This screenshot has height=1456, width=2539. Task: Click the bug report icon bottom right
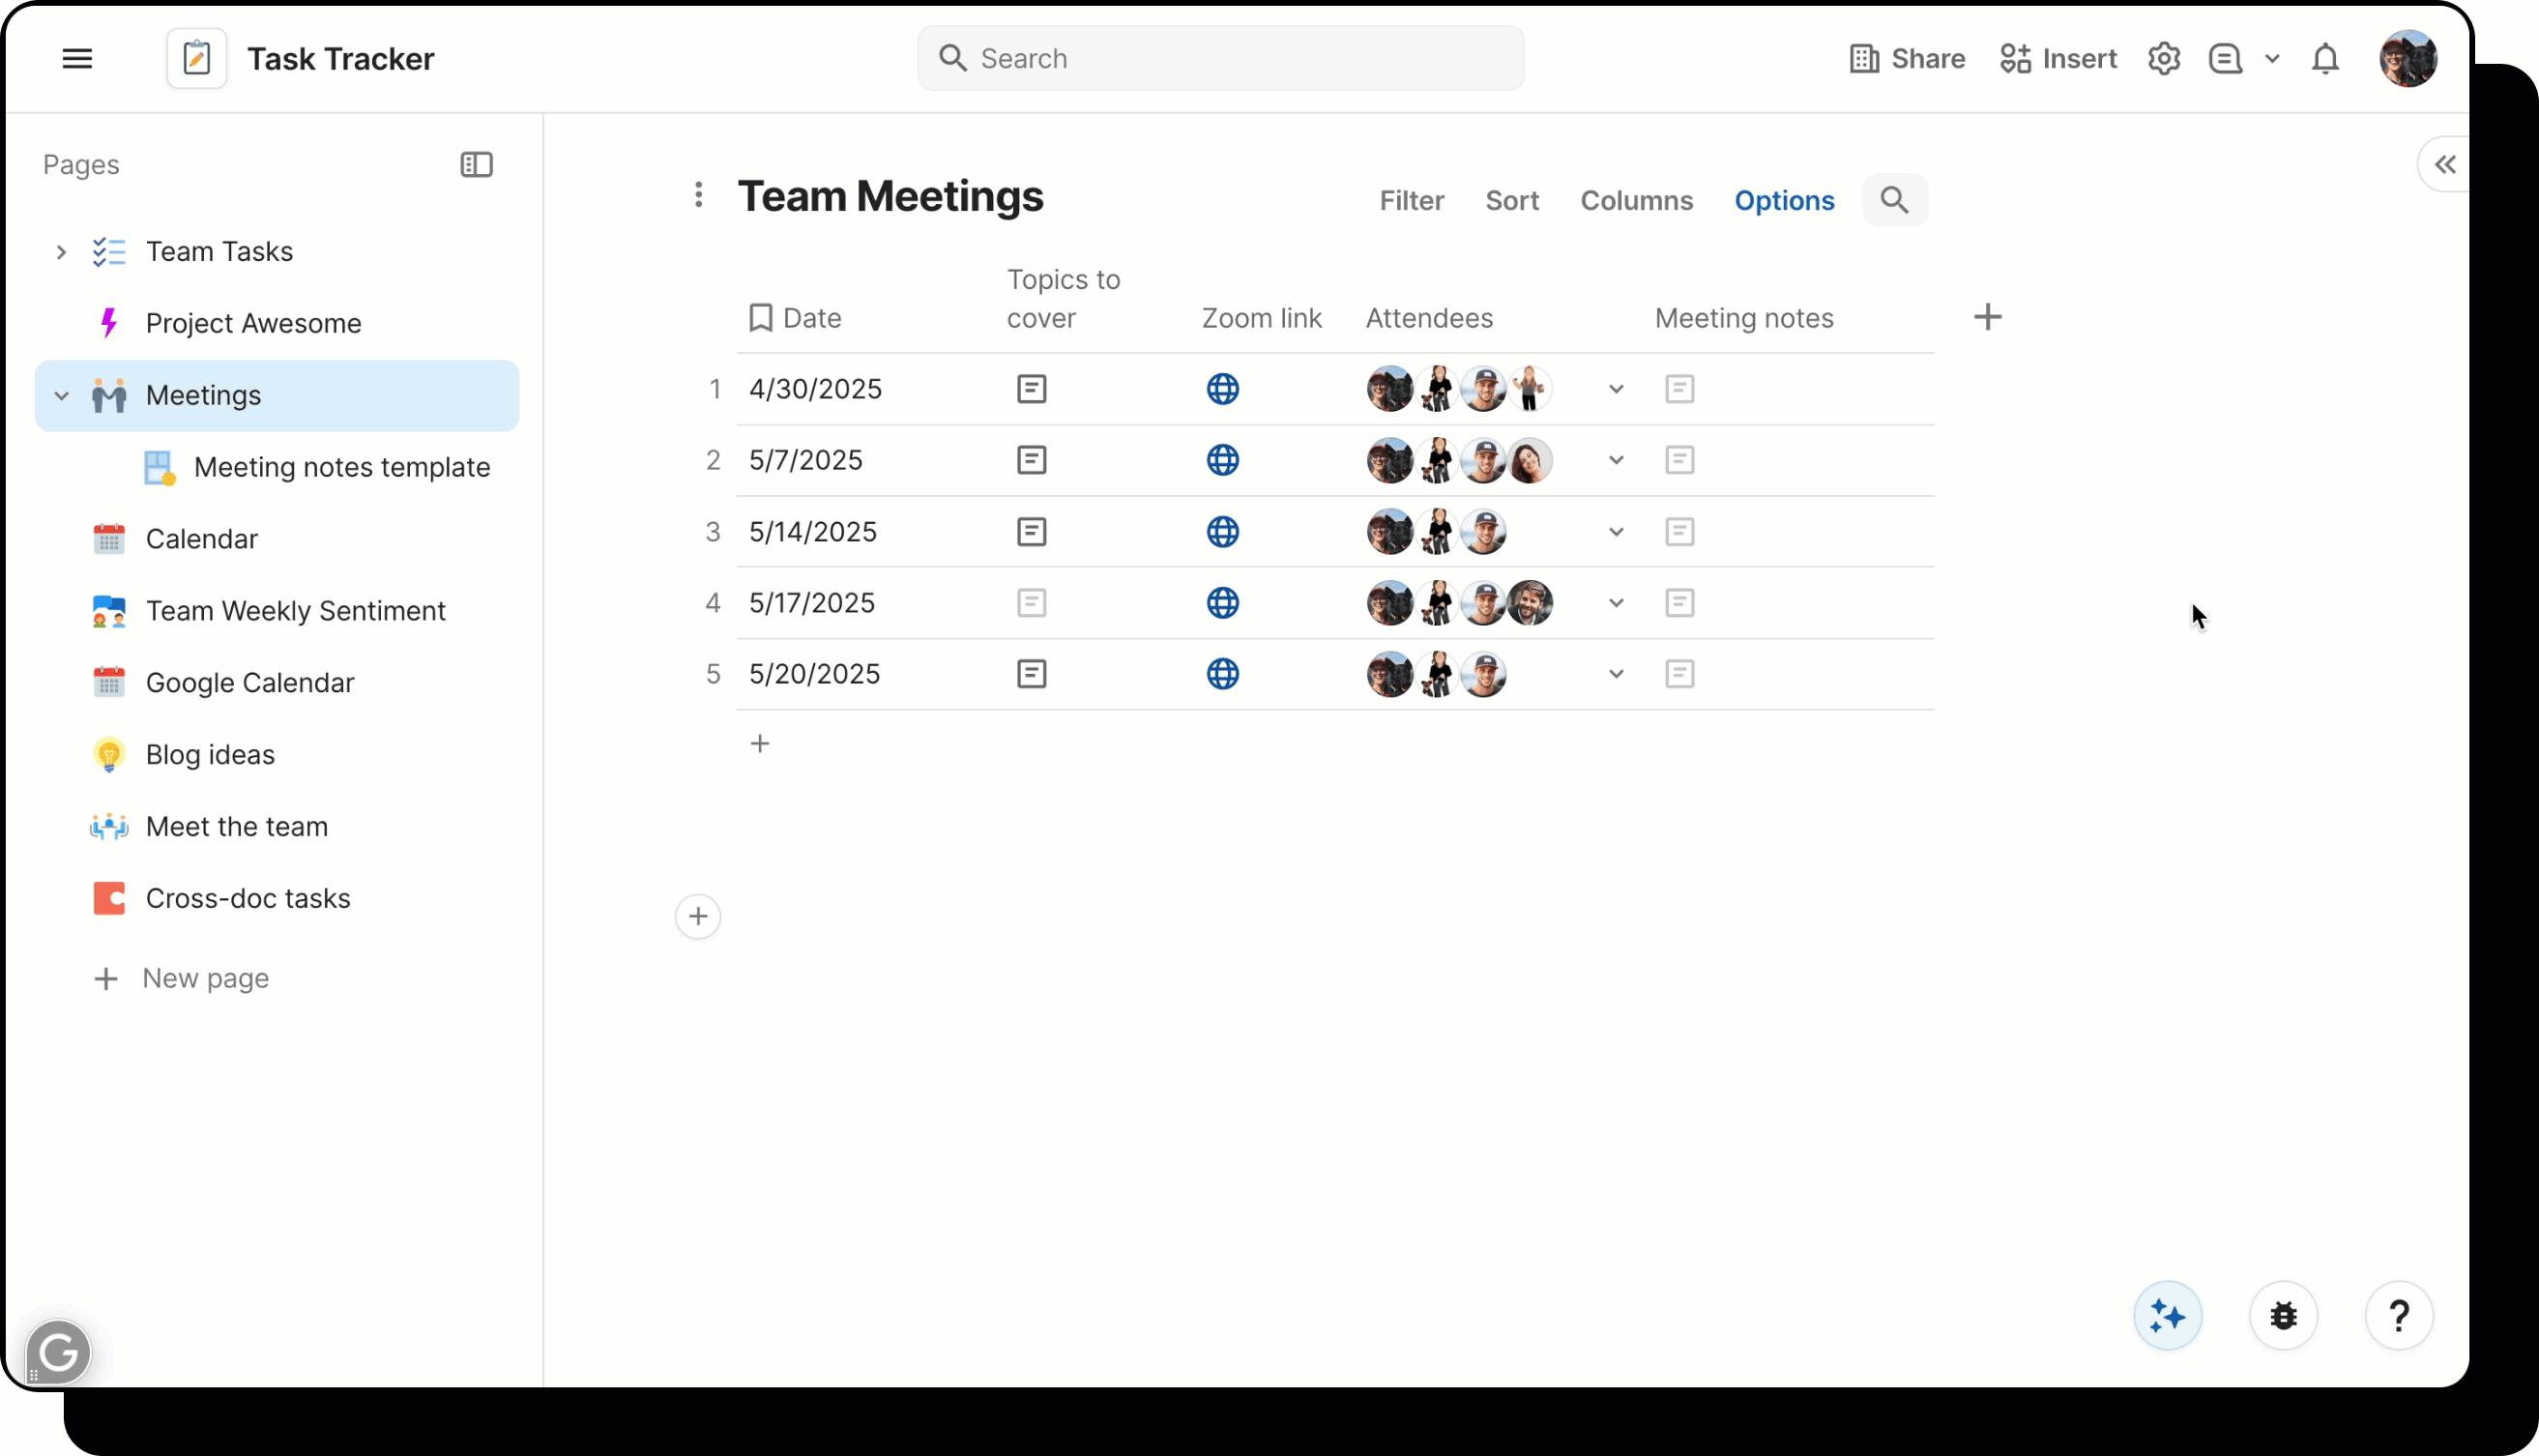(2283, 1315)
